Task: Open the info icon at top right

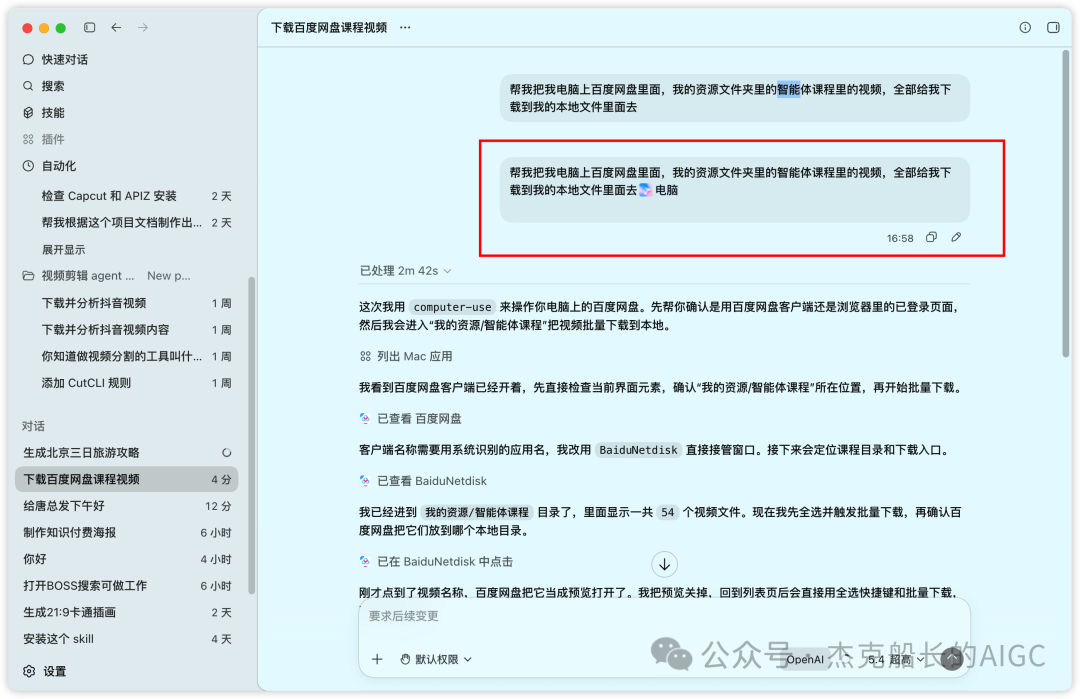Action: 1025,28
